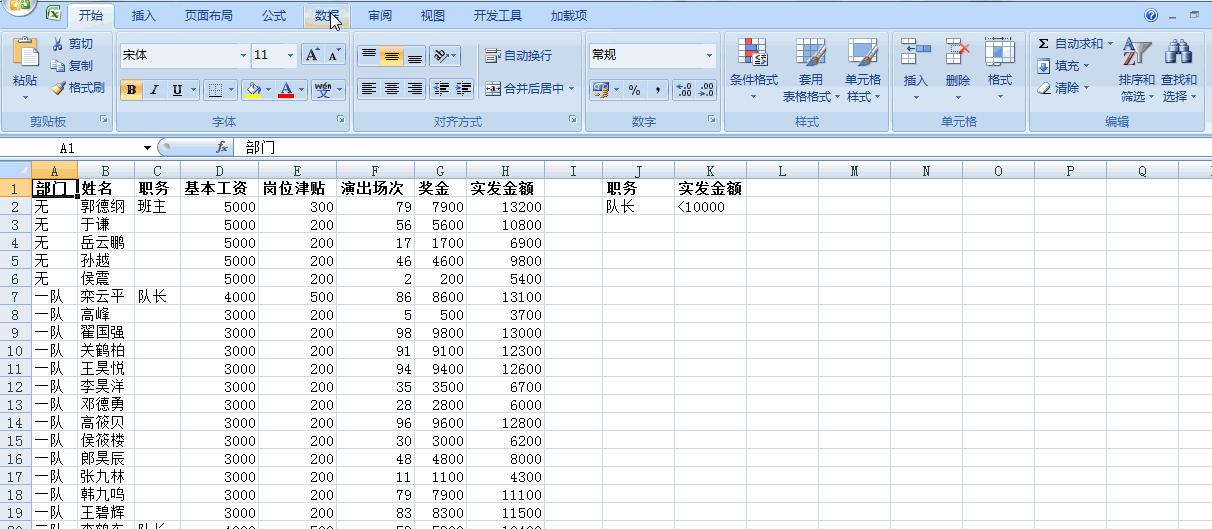
Task: Click the decrease indent icon
Action: coord(441,89)
